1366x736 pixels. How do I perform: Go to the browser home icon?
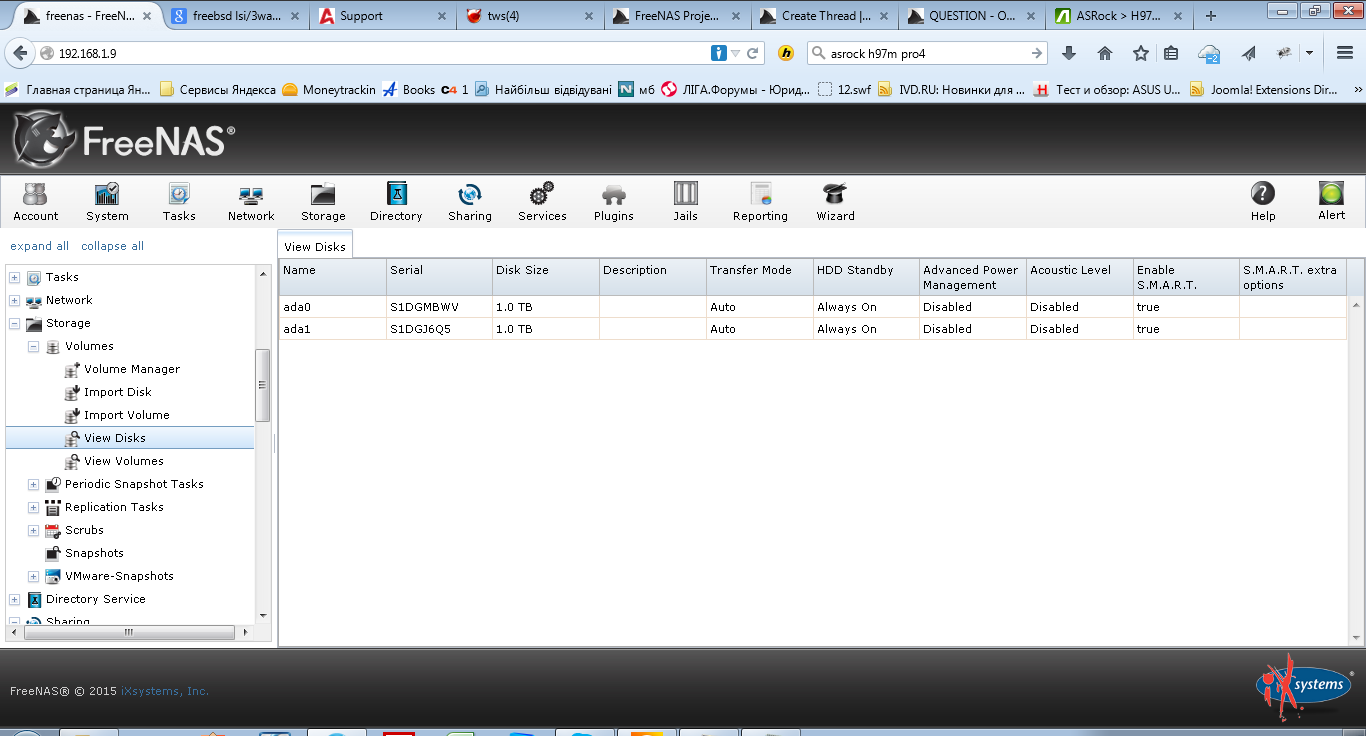1105,53
